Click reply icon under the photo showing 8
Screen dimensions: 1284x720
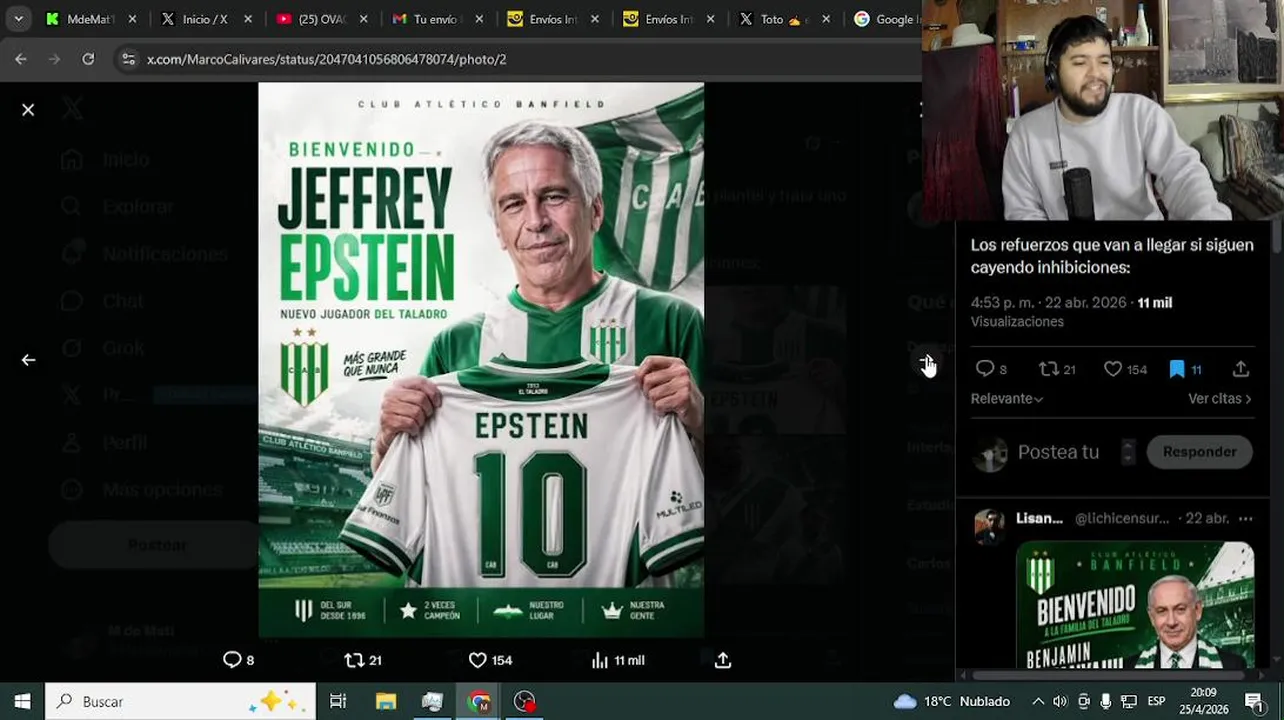coord(232,660)
